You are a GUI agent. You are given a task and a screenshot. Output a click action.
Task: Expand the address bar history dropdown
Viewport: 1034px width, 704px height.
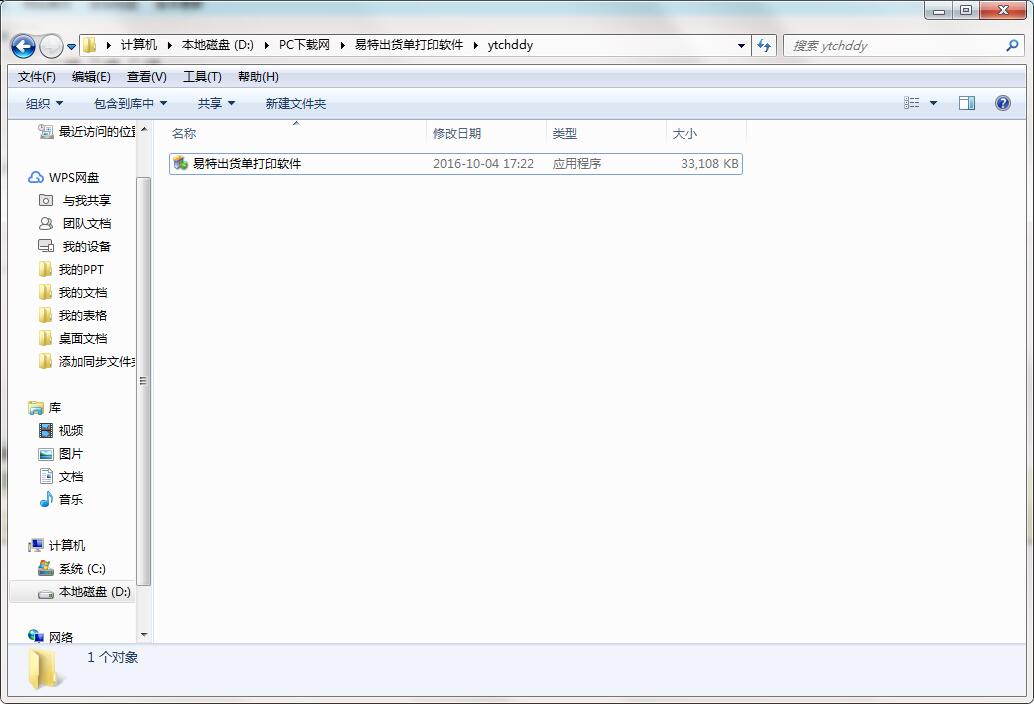coord(740,46)
